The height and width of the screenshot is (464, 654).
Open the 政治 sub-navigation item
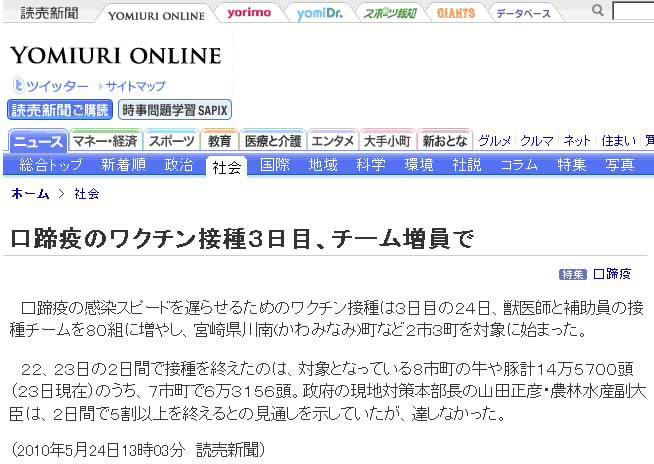179,165
